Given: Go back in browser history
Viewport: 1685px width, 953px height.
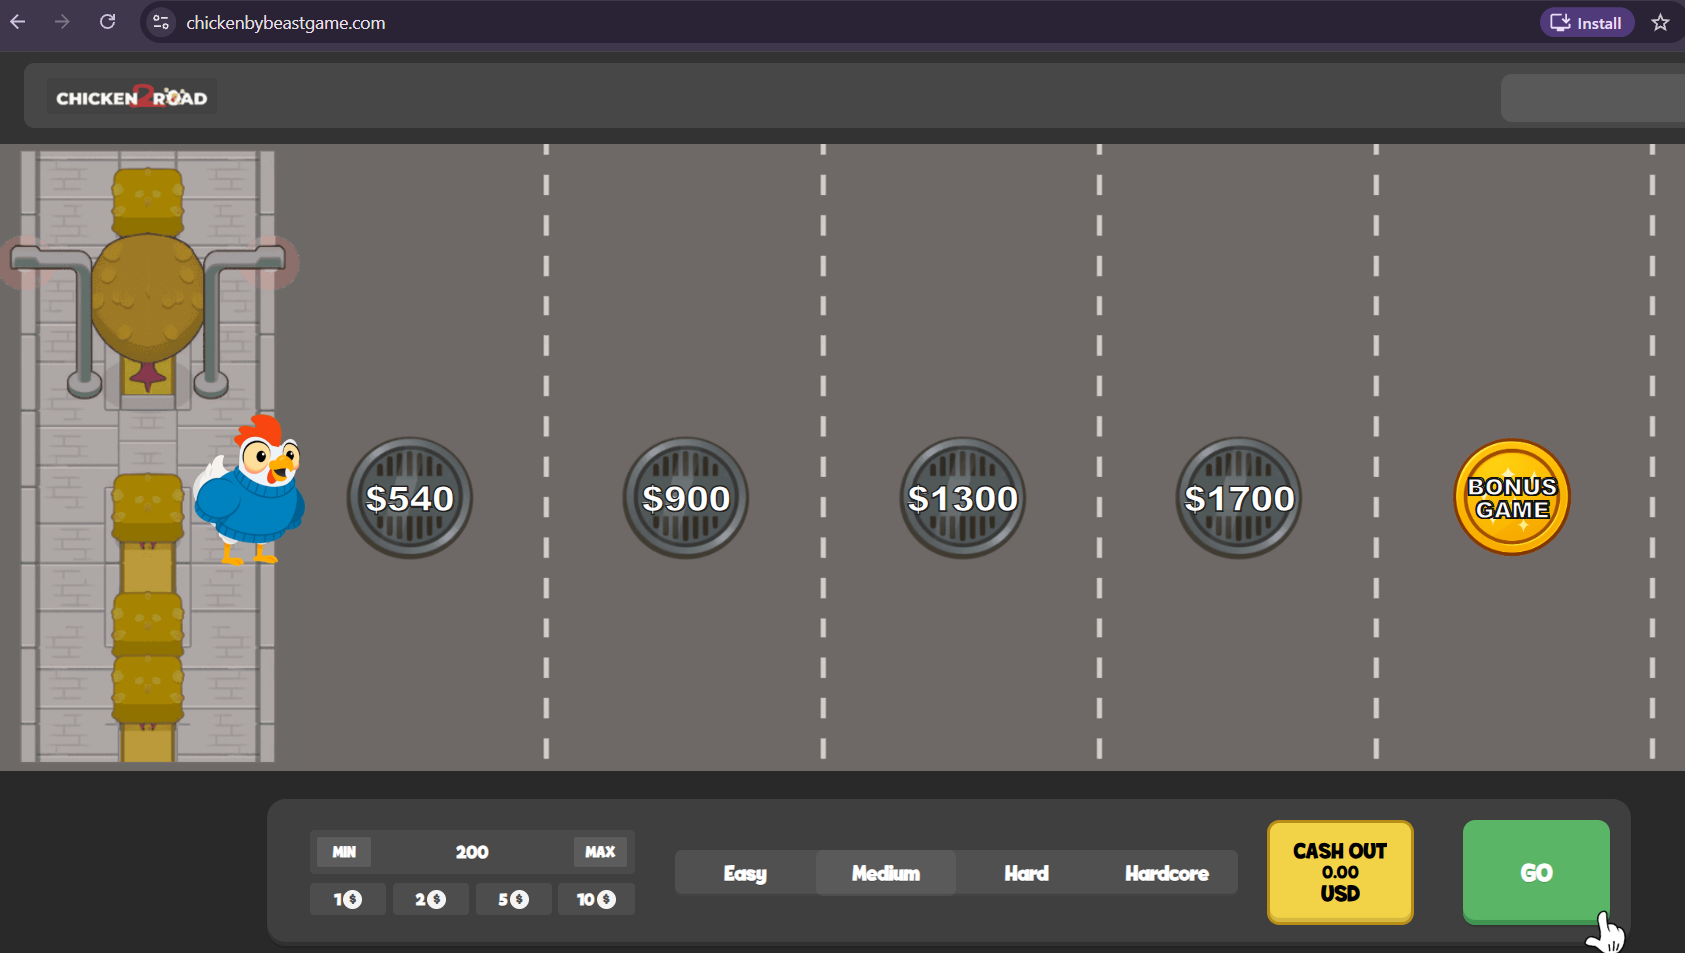Looking at the screenshot, I should [x=18, y=22].
